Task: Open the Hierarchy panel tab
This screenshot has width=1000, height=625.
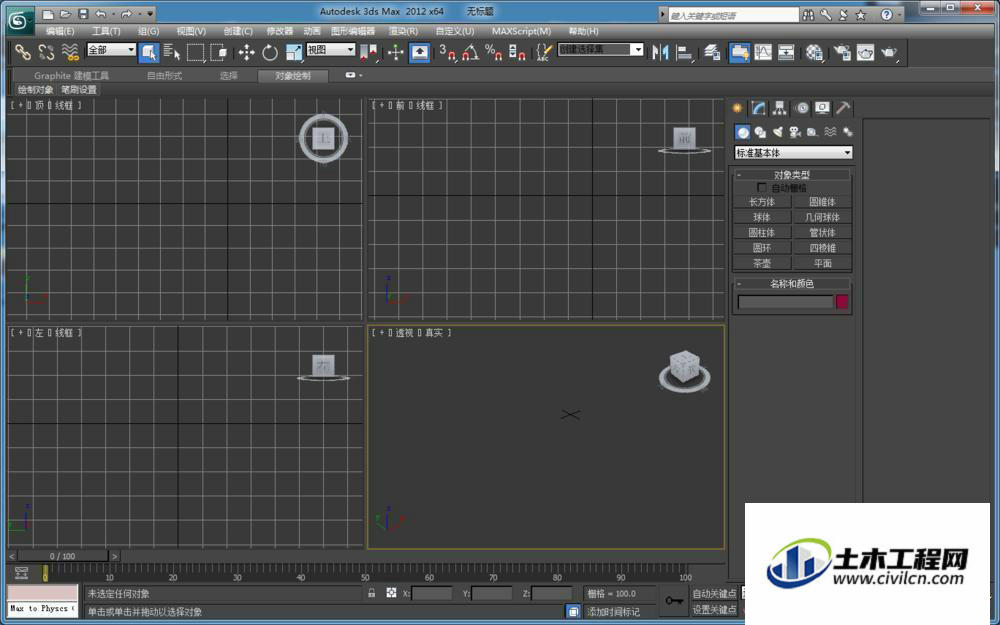Action: tap(779, 108)
